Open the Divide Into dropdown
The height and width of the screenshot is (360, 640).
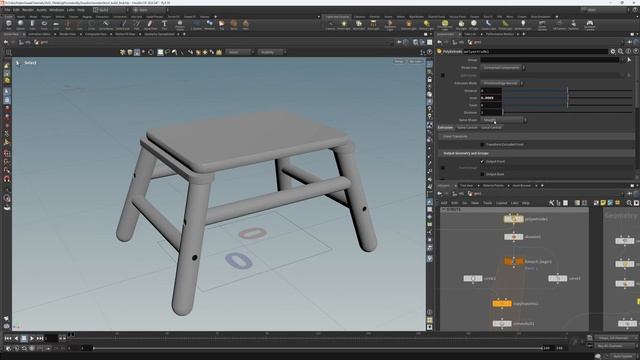point(503,68)
